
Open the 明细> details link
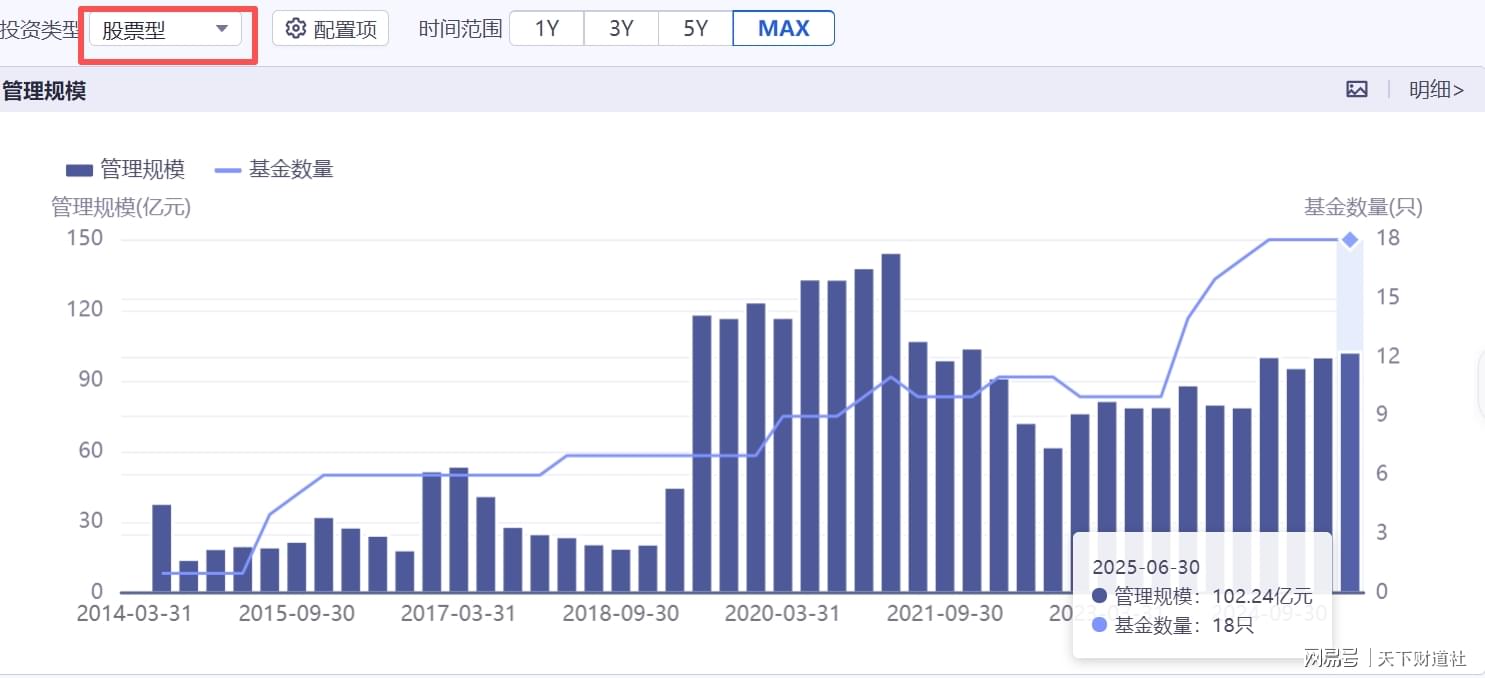pos(1437,90)
